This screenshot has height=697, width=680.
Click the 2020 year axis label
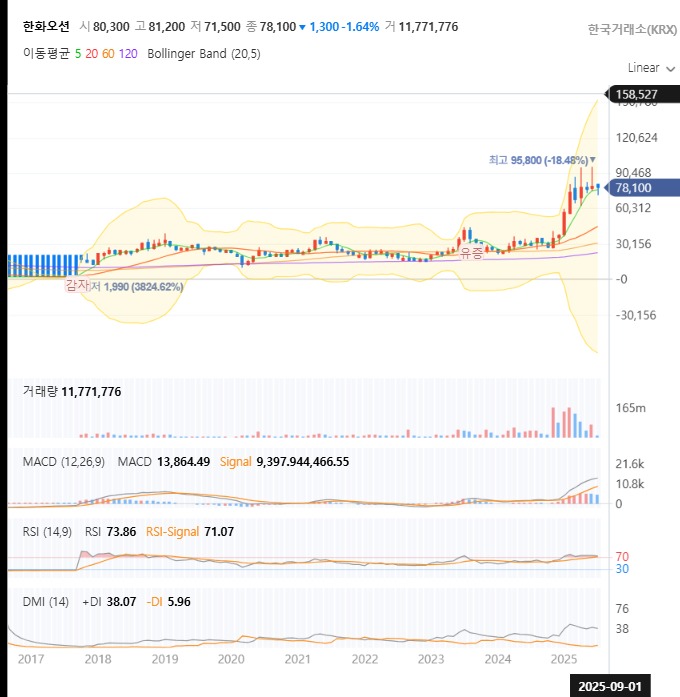(231, 659)
